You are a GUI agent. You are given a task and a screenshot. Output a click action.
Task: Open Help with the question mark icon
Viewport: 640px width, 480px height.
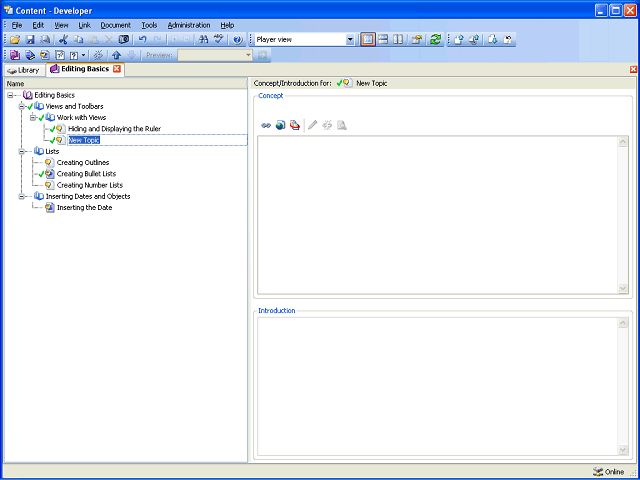(238, 40)
